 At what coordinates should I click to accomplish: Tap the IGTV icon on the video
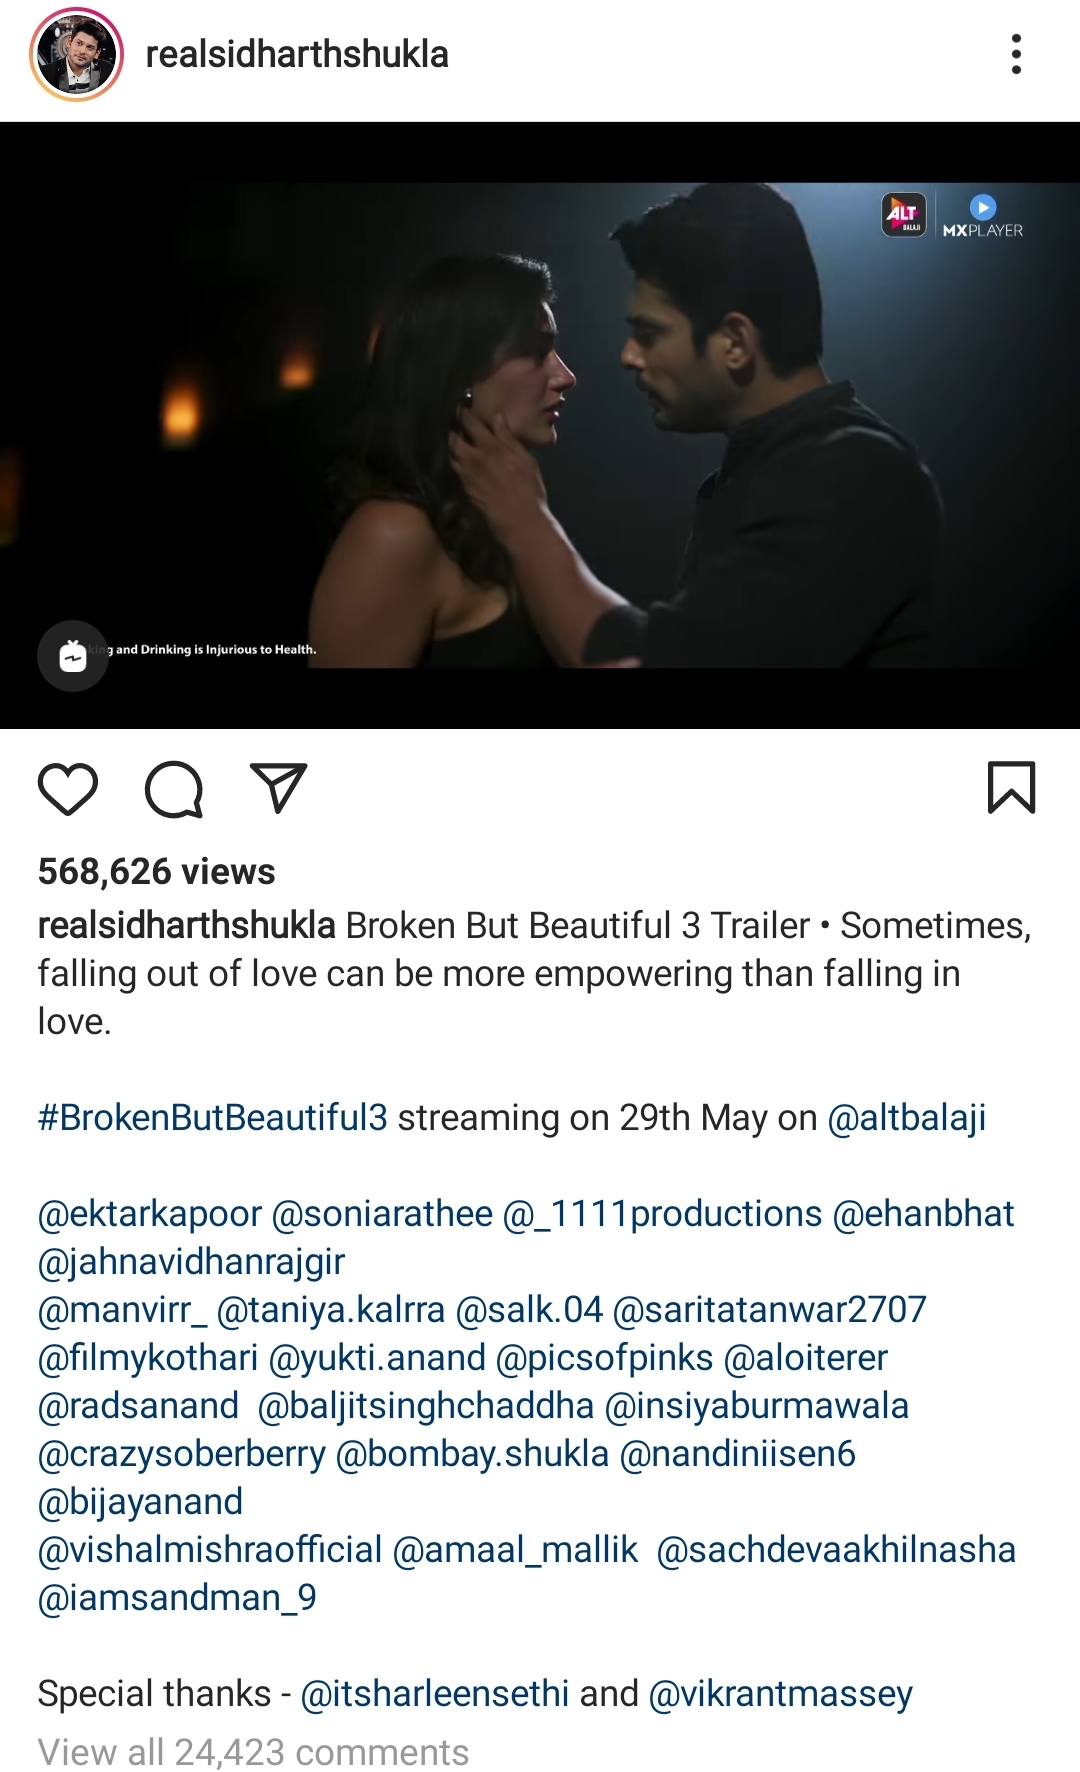(x=73, y=656)
